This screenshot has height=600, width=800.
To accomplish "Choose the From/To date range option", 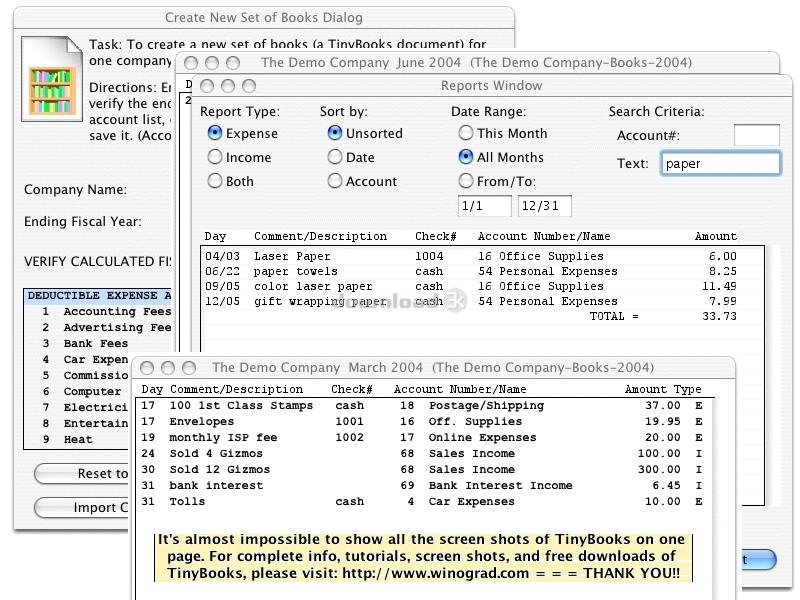I will coord(466,181).
